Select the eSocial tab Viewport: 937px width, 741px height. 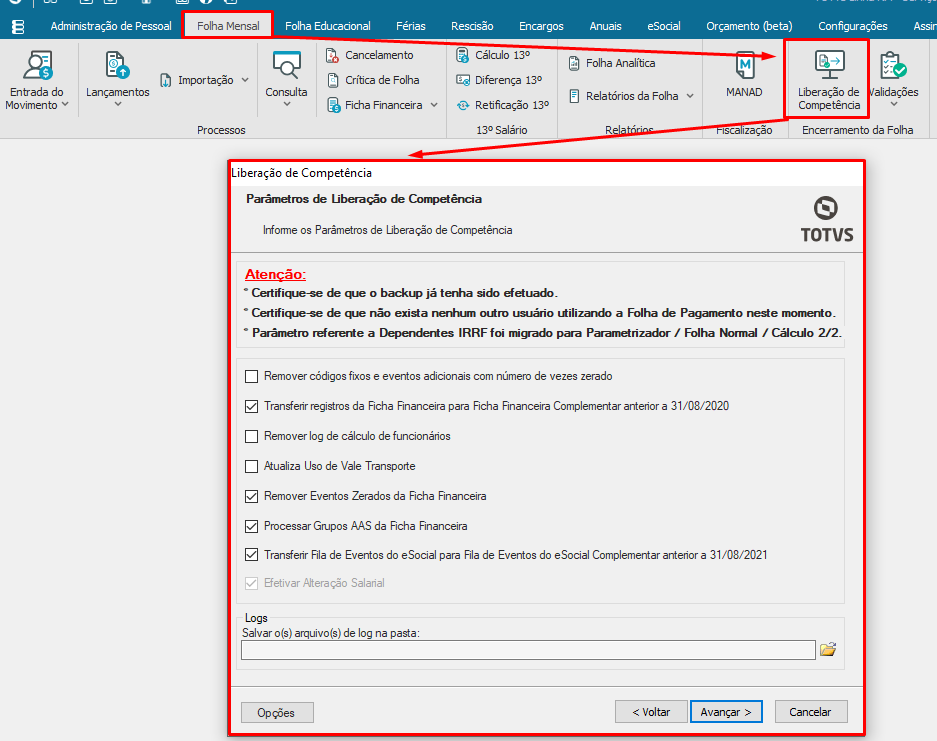pyautogui.click(x=664, y=26)
